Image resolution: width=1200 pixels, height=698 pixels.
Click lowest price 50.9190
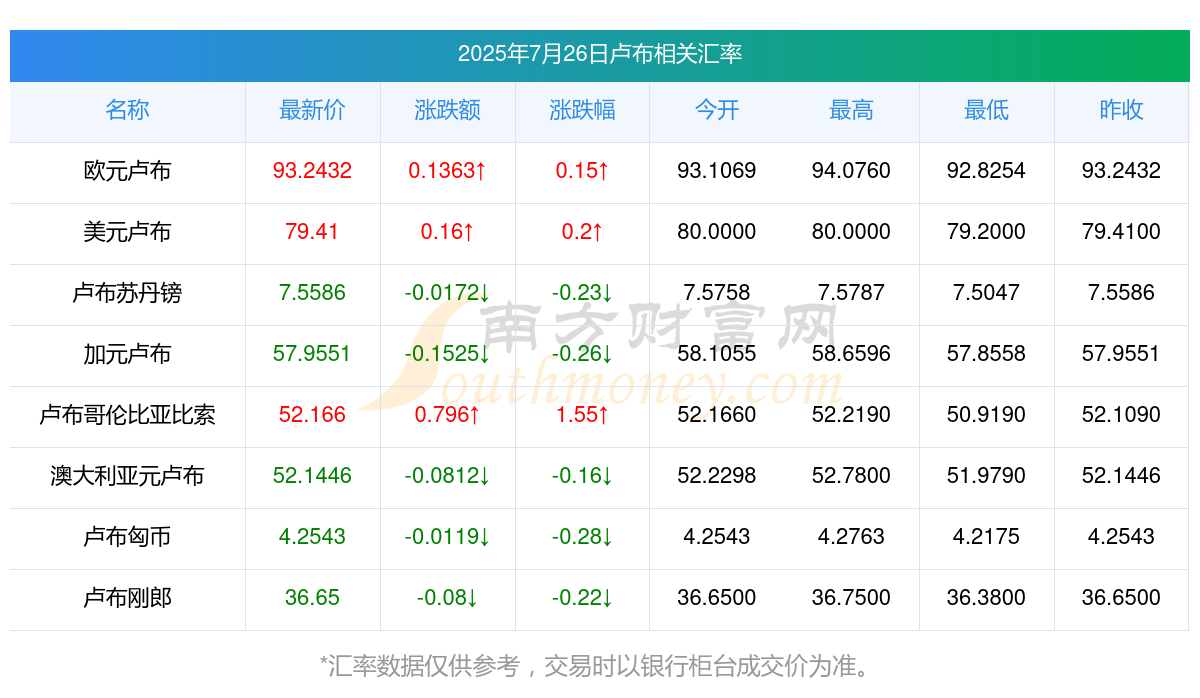tap(986, 415)
